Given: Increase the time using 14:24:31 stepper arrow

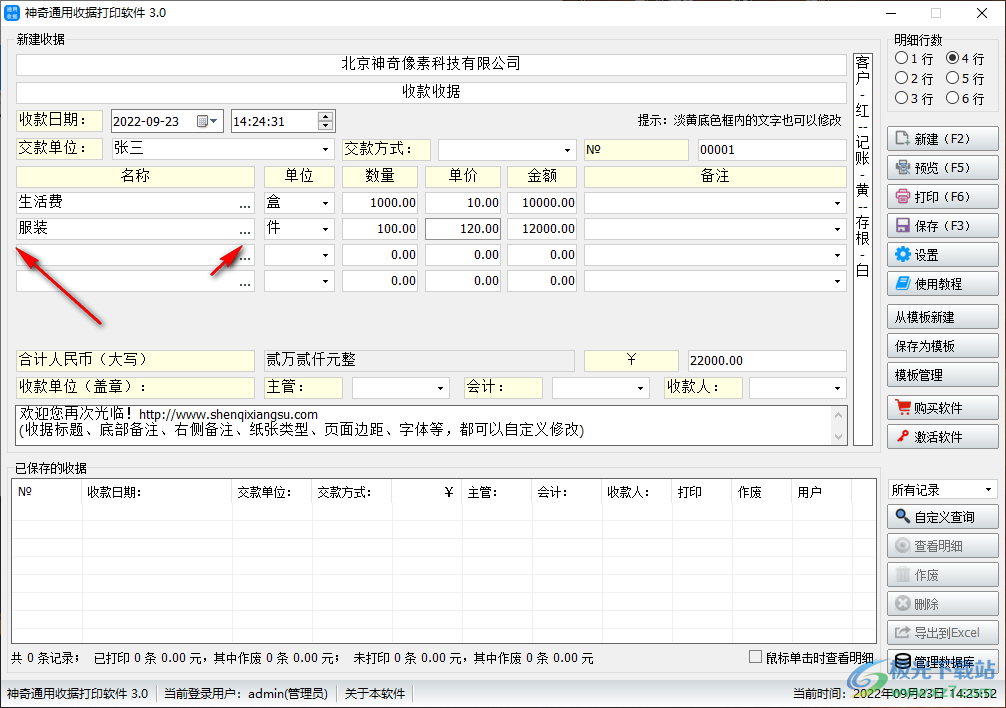Looking at the screenshot, I should (323, 115).
